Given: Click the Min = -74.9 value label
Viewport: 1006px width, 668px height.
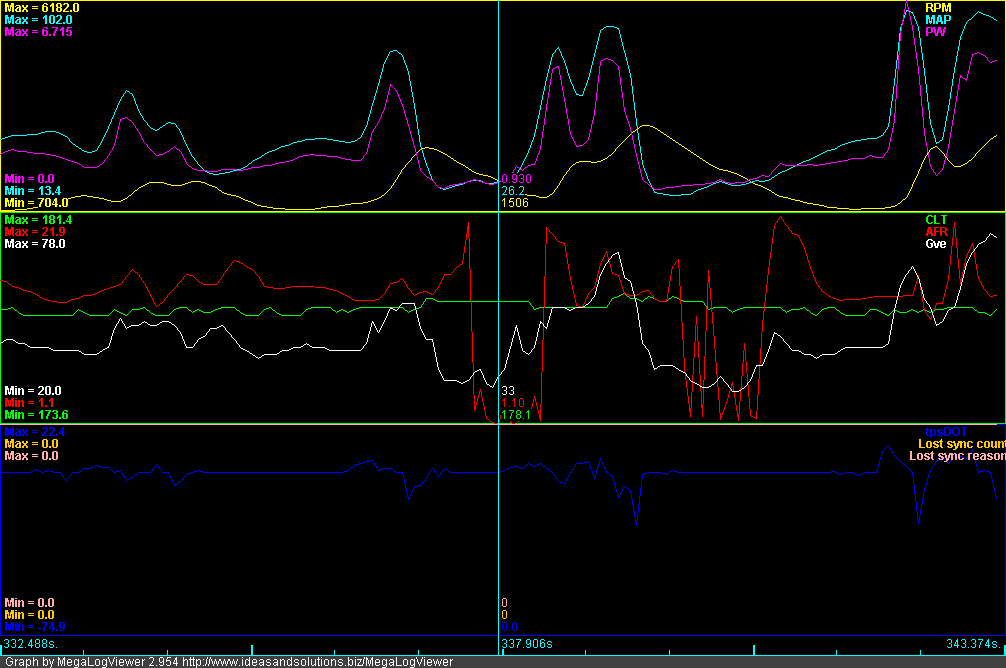Looking at the screenshot, I should point(32,626).
